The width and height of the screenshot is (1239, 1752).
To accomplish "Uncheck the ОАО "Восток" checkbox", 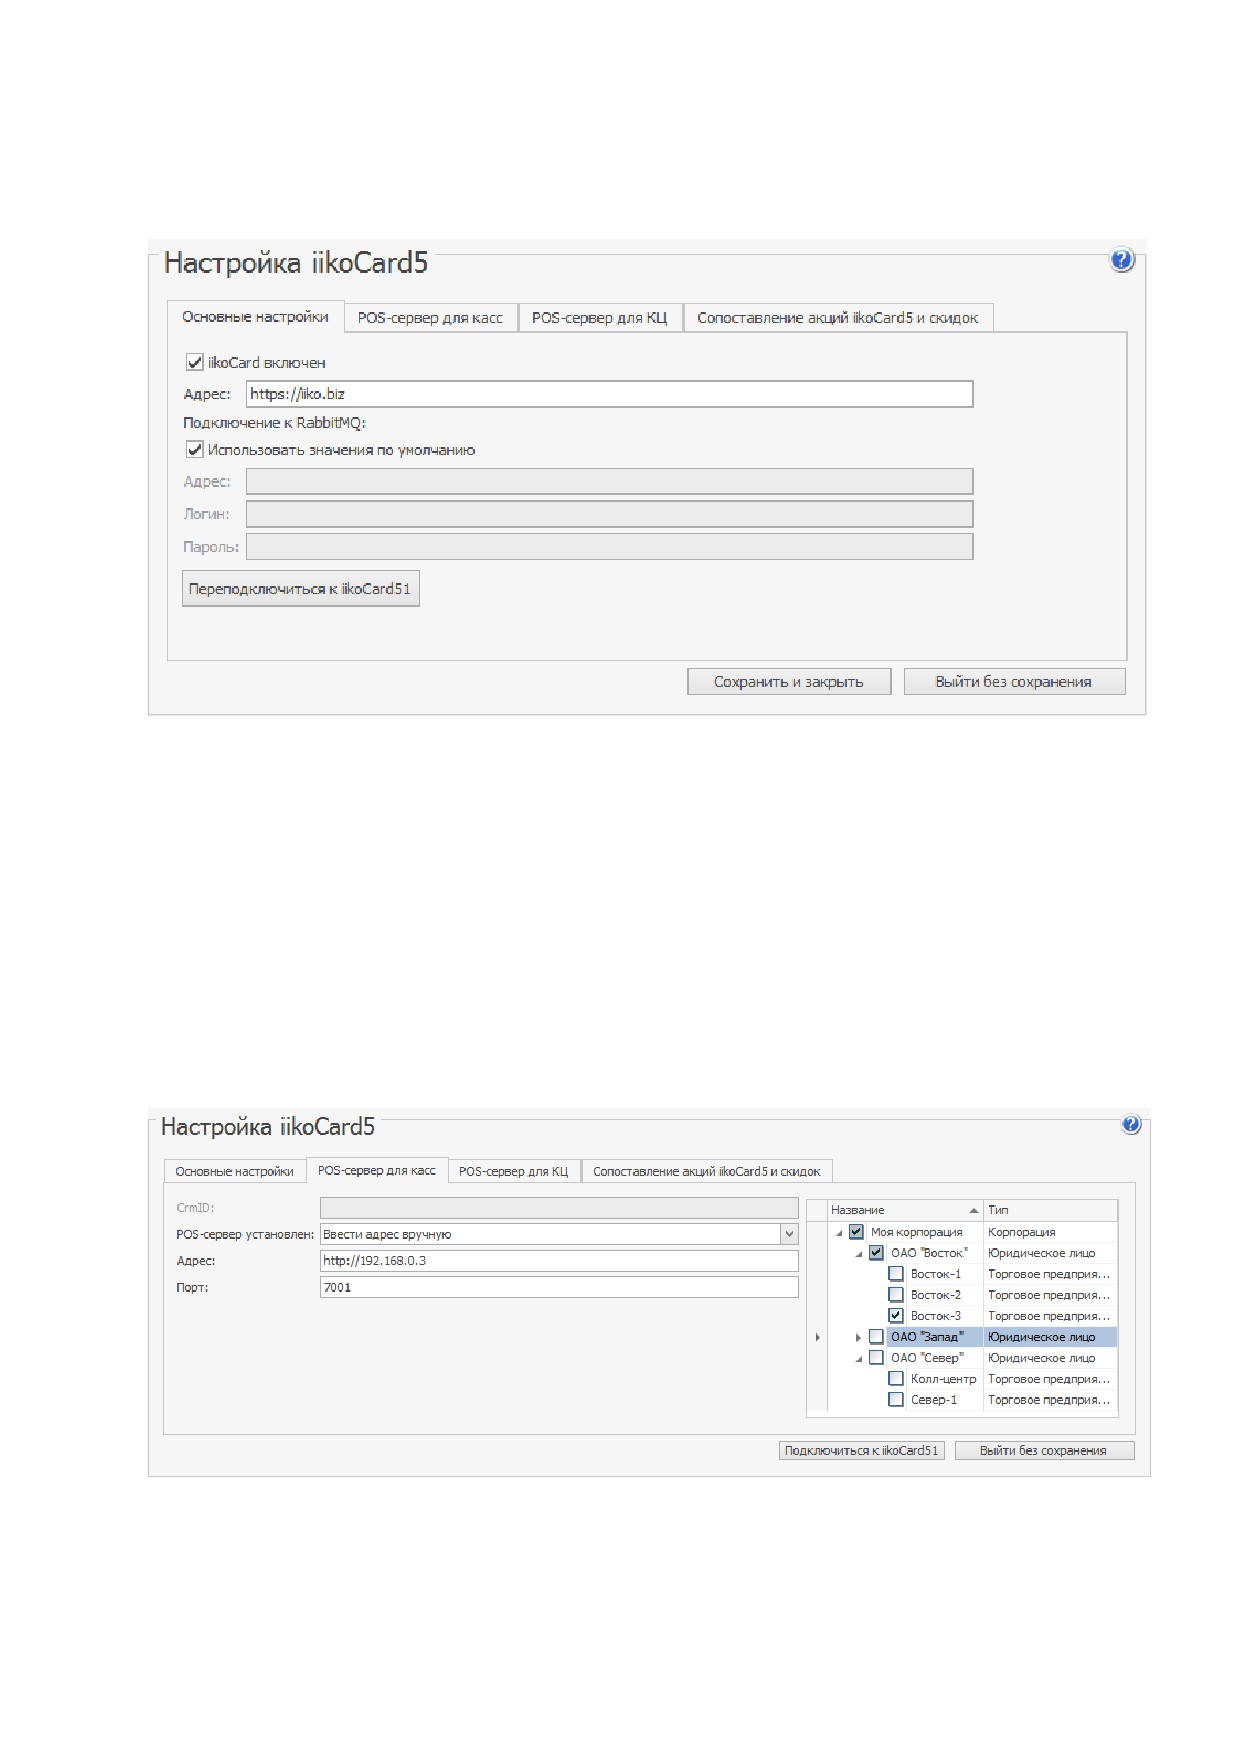I will click(876, 1253).
